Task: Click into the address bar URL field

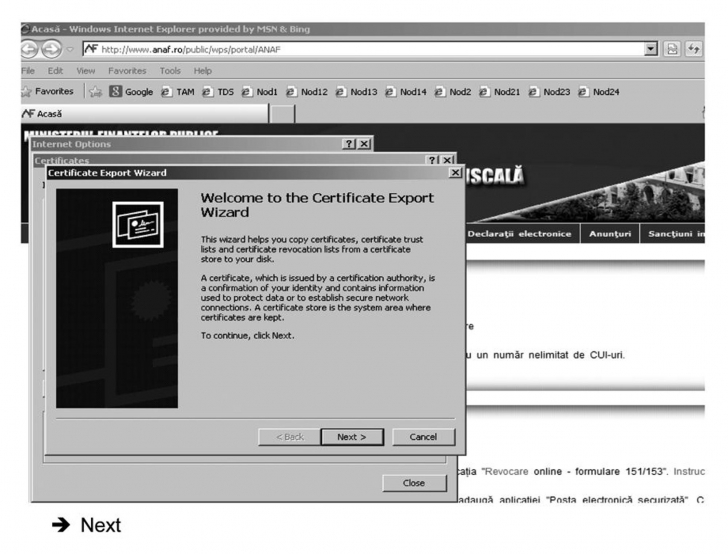Action: click(x=350, y=49)
